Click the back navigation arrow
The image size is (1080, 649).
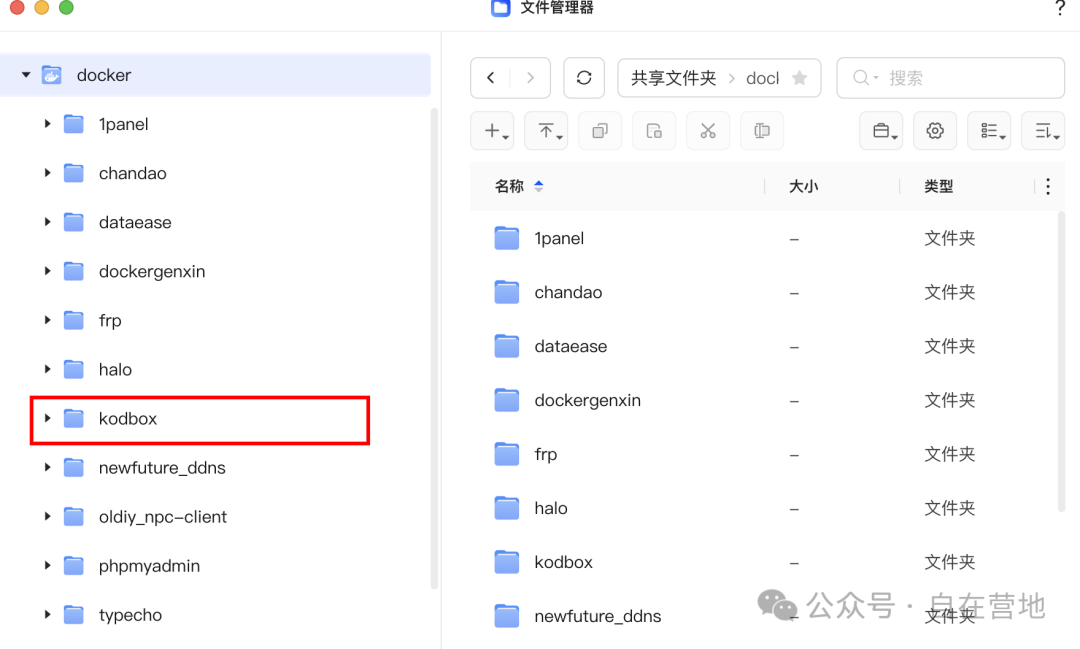point(491,78)
